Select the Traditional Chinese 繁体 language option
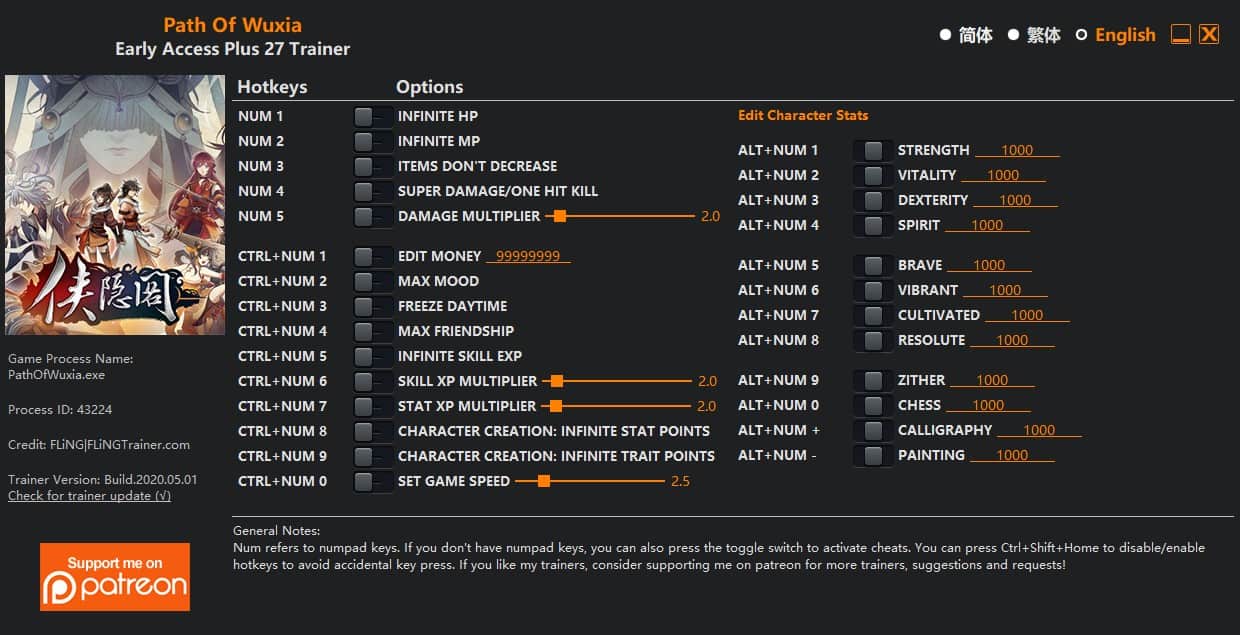The width and height of the screenshot is (1240, 635). pyautogui.click(x=1034, y=35)
